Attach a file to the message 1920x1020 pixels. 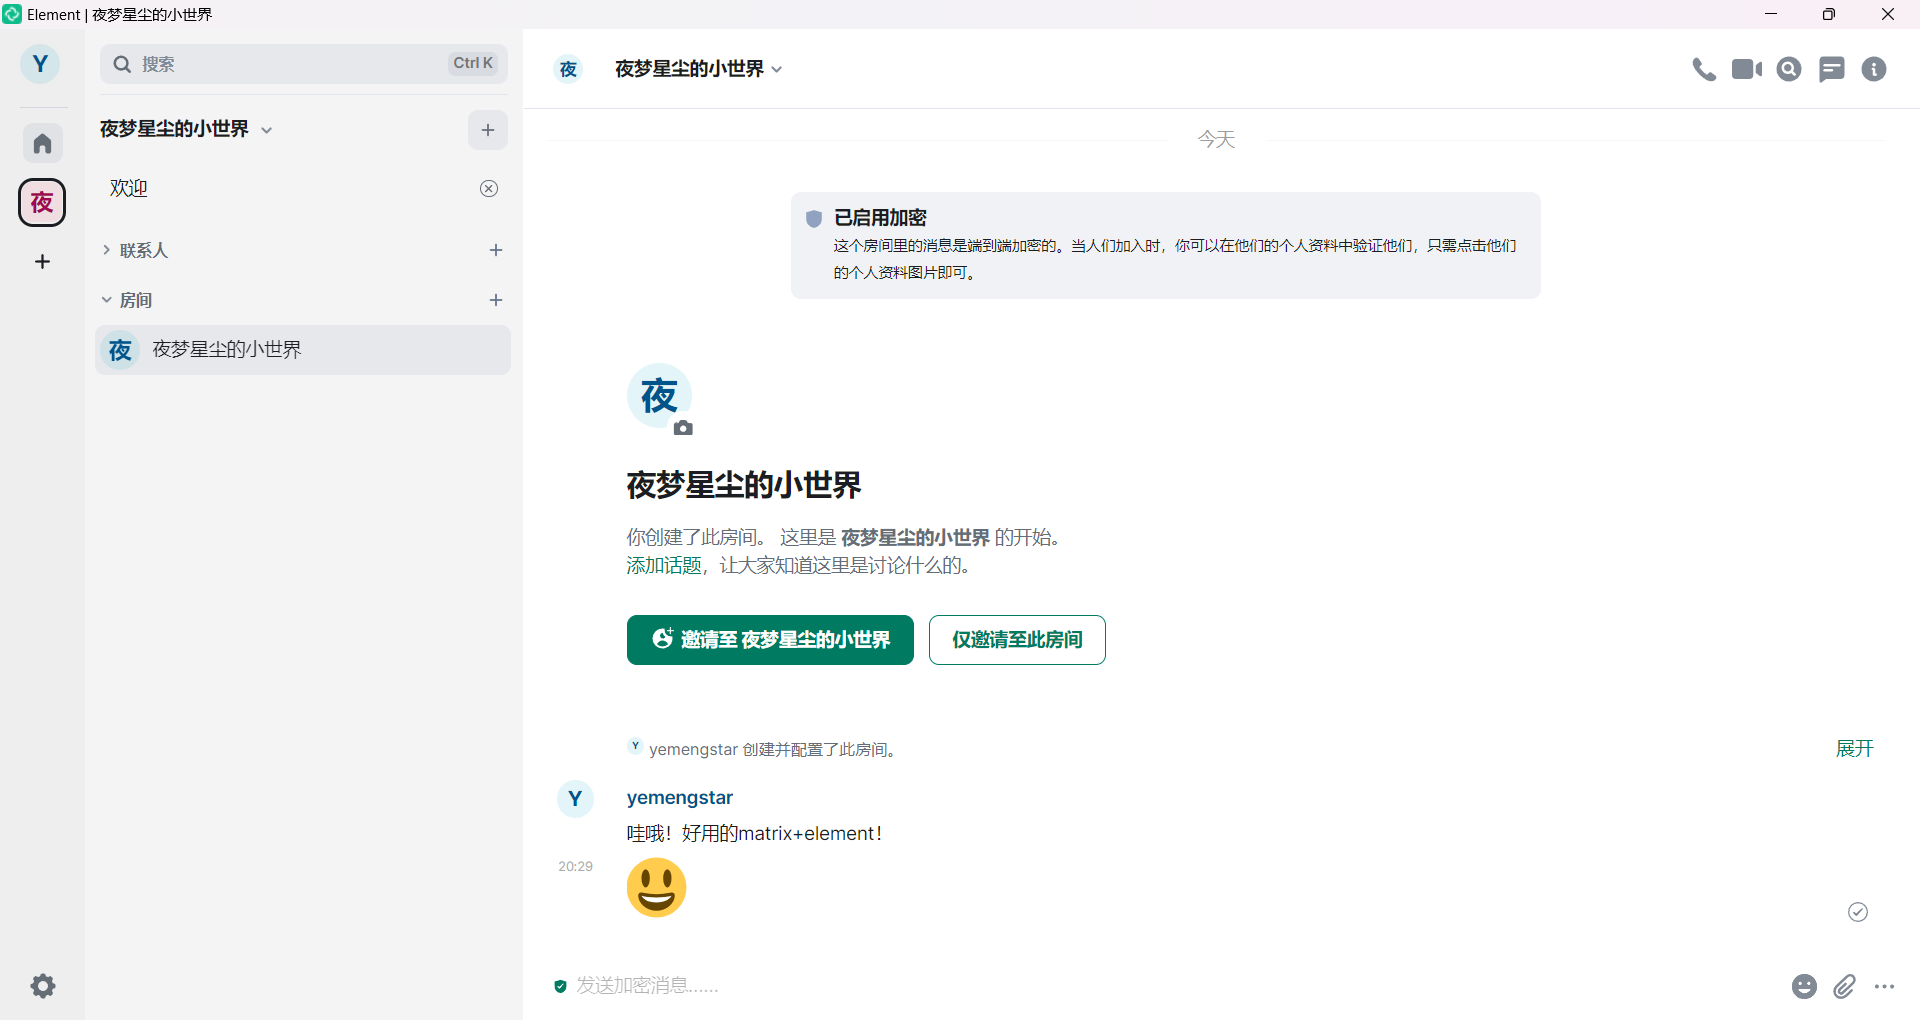tap(1844, 987)
